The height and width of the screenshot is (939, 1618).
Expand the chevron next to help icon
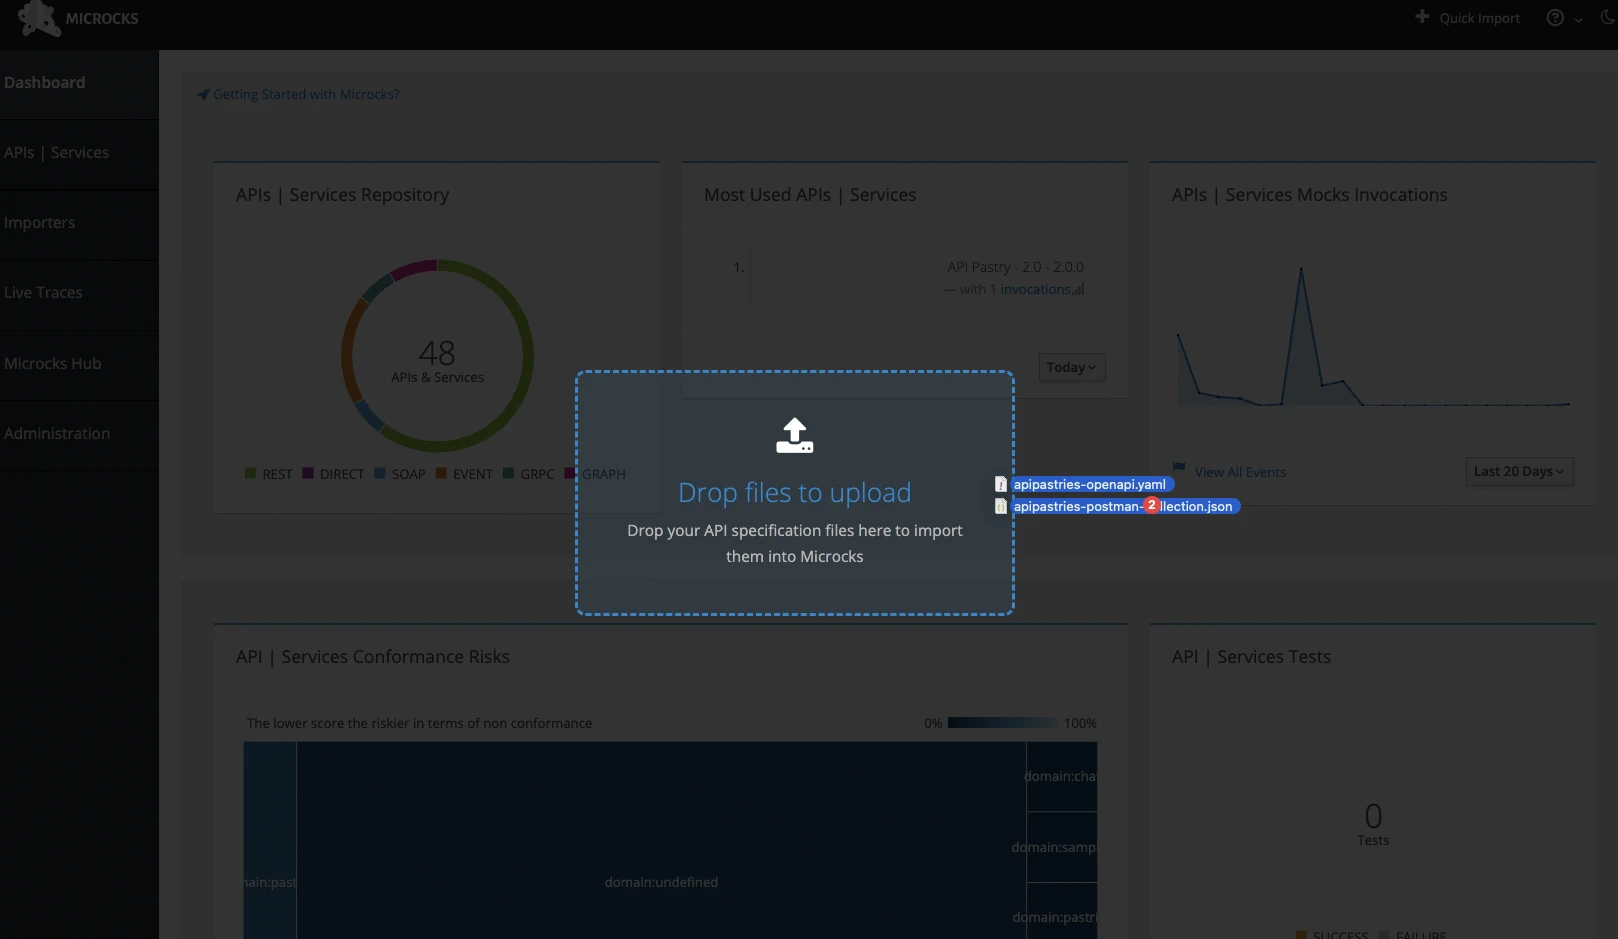1579,19
